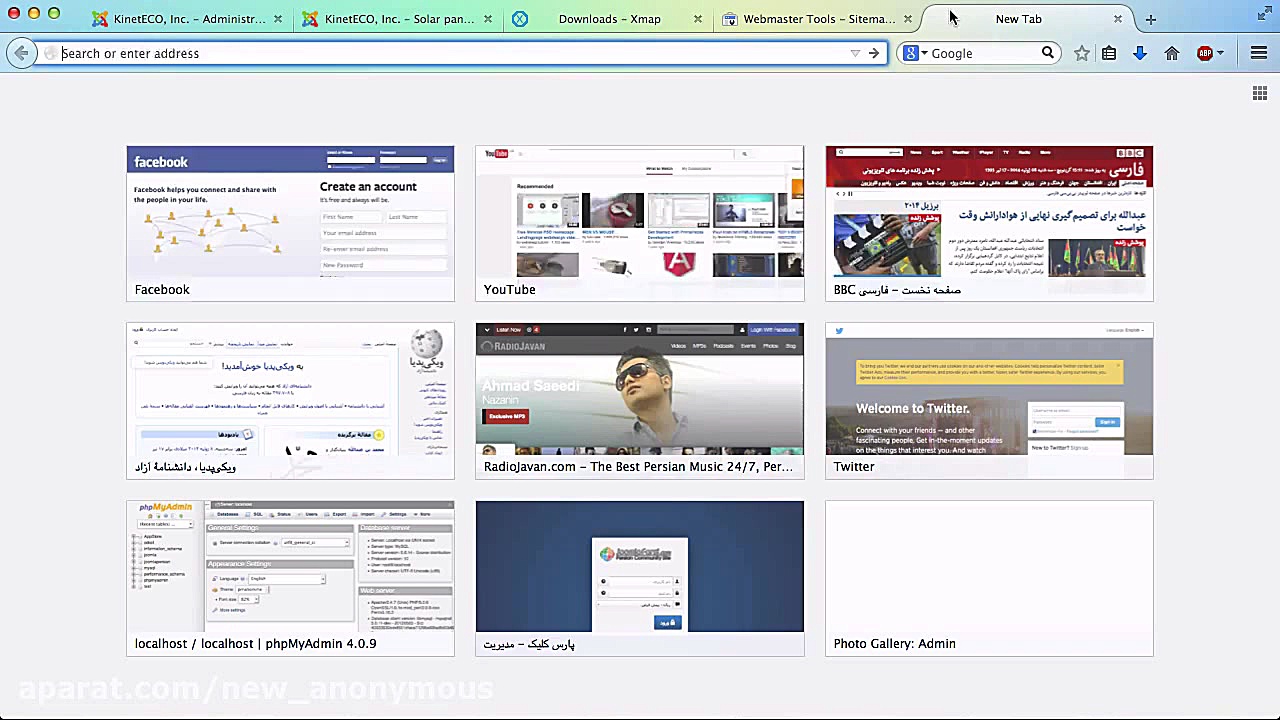This screenshot has width=1280, height=720.
Task: Click the search magnifier icon
Action: coord(1047,53)
